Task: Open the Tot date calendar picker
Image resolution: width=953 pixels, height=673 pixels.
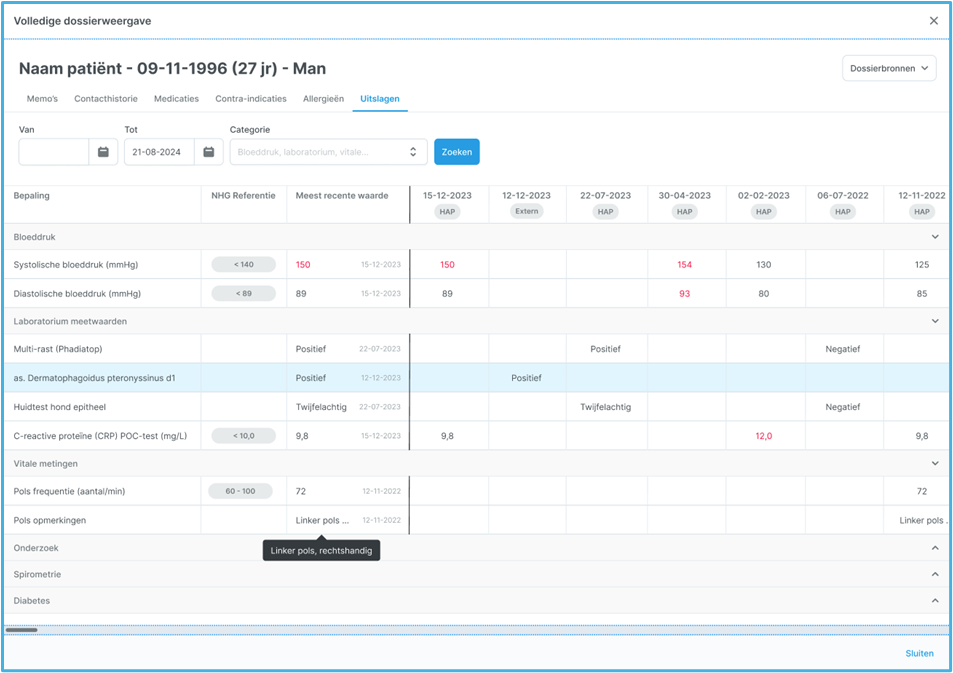Action: tap(208, 152)
